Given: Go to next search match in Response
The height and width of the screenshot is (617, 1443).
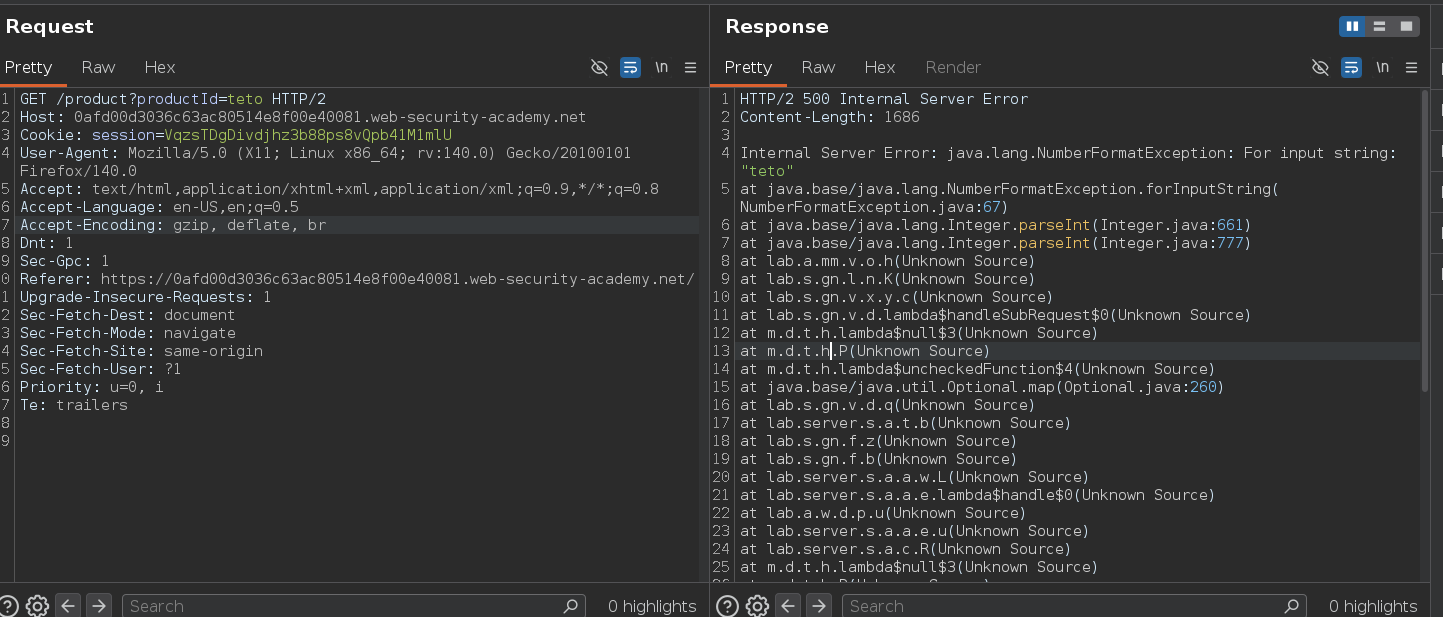Looking at the screenshot, I should click(x=819, y=605).
